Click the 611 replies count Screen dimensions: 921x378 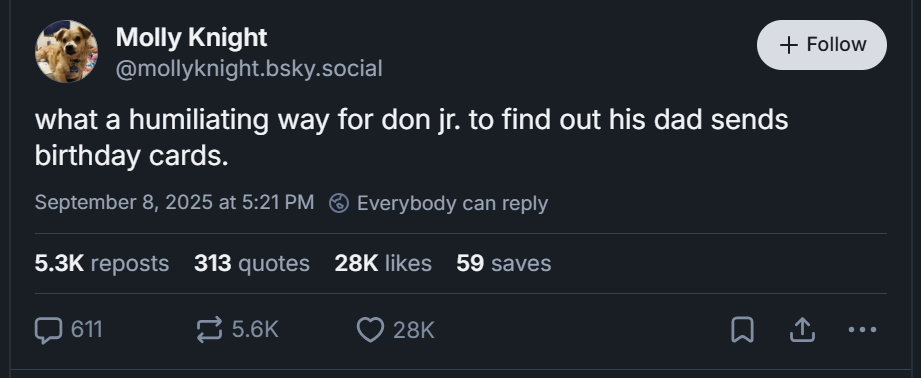87,329
